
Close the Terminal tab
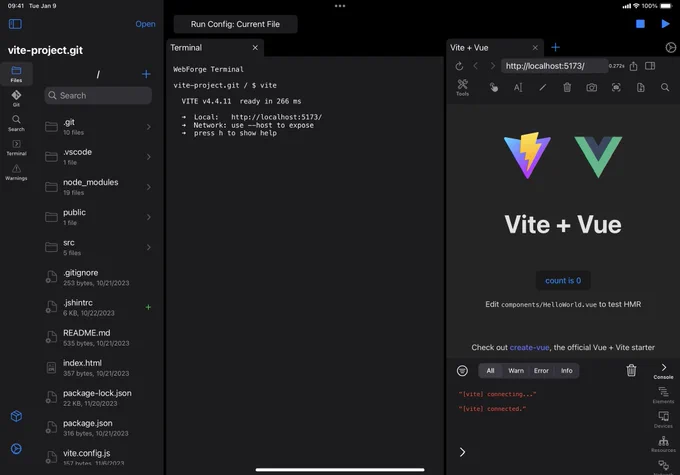click(255, 47)
